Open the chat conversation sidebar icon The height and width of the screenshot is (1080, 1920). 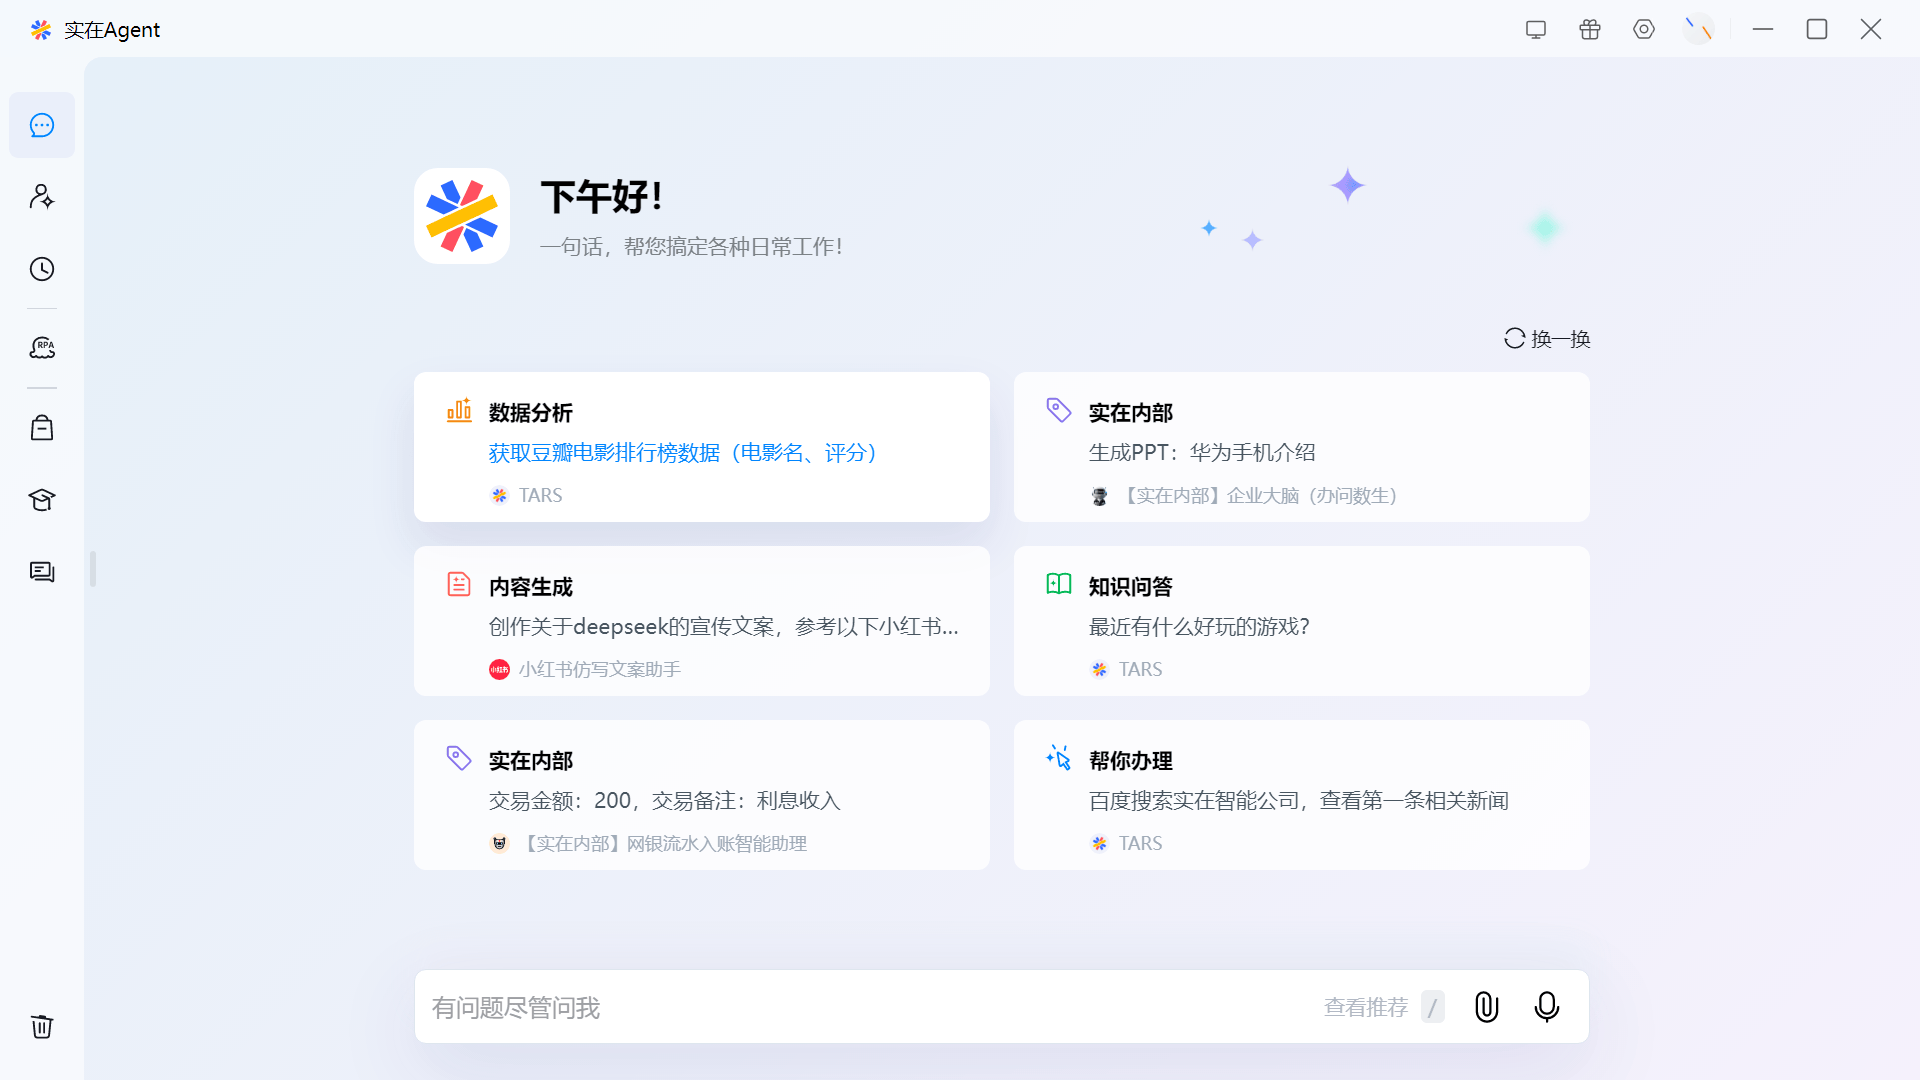(x=42, y=125)
